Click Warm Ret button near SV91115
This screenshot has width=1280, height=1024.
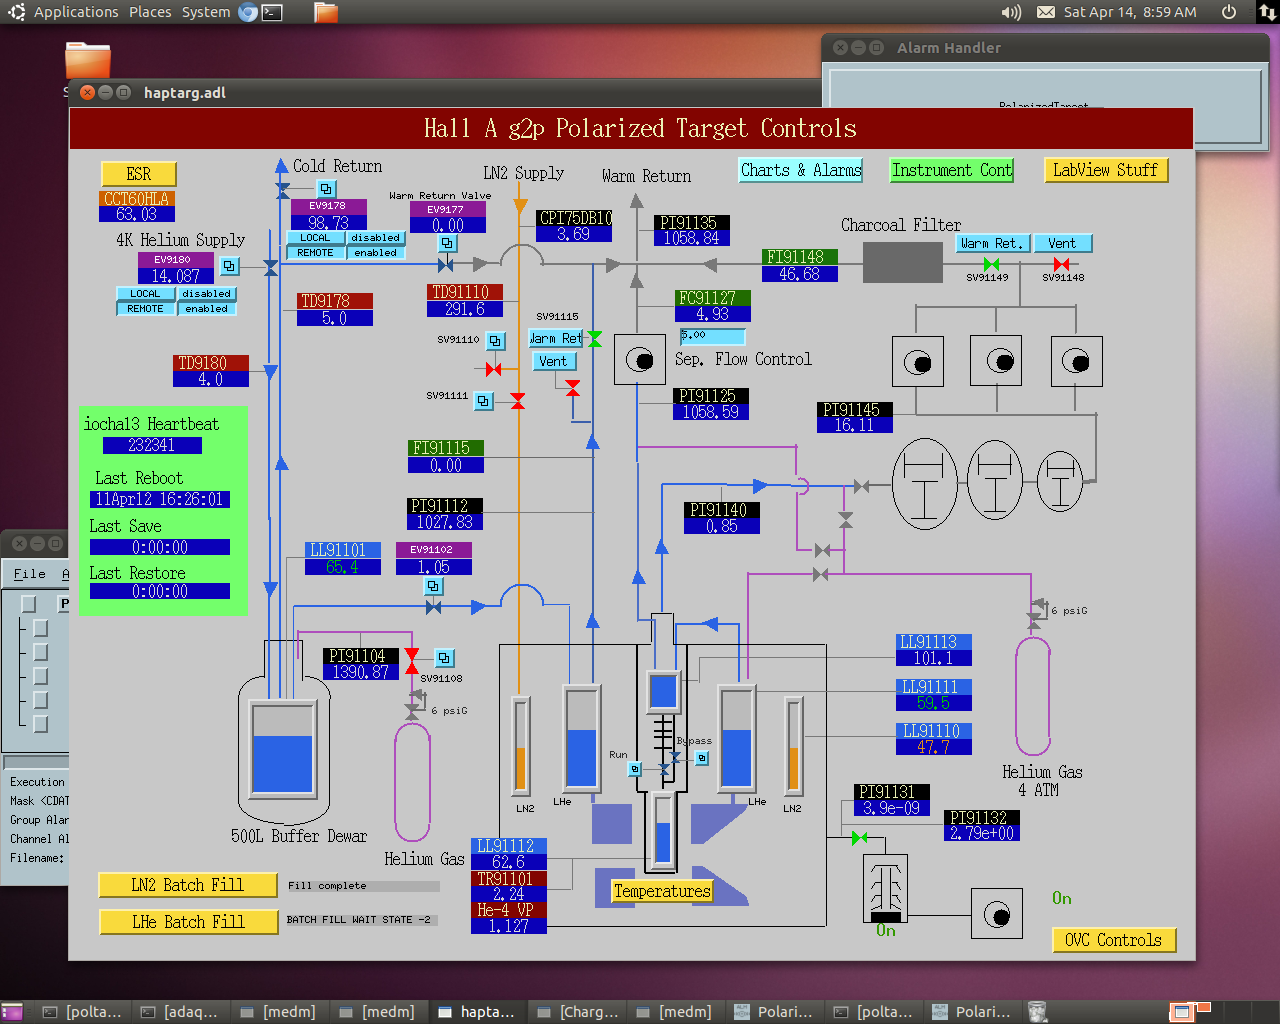[x=555, y=339]
